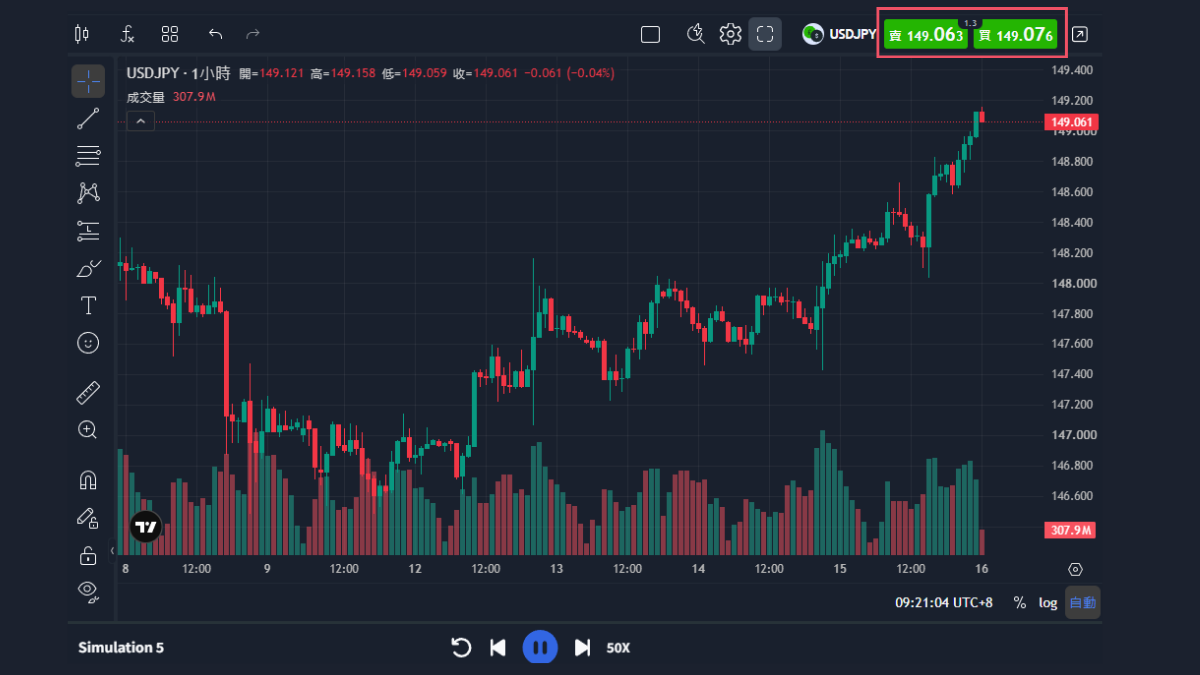Open the indicators fx menu
The width and height of the screenshot is (1200, 675).
[127, 34]
